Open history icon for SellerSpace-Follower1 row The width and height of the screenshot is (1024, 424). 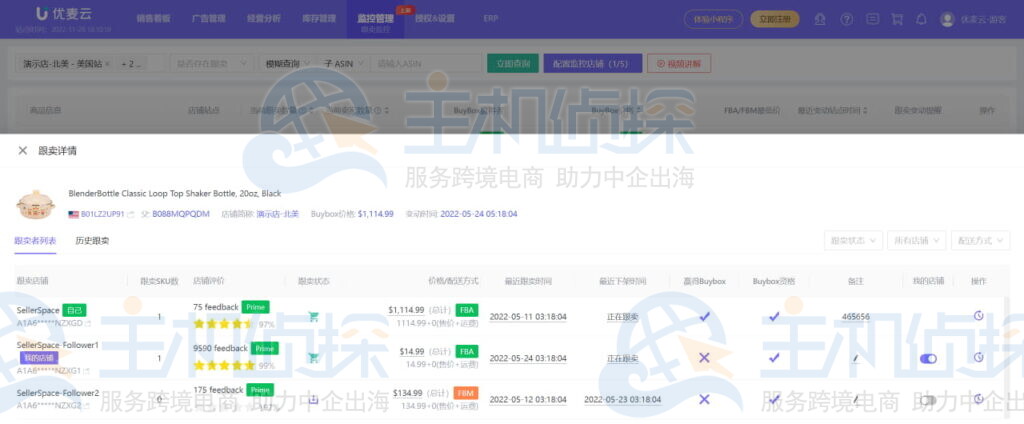(978, 357)
